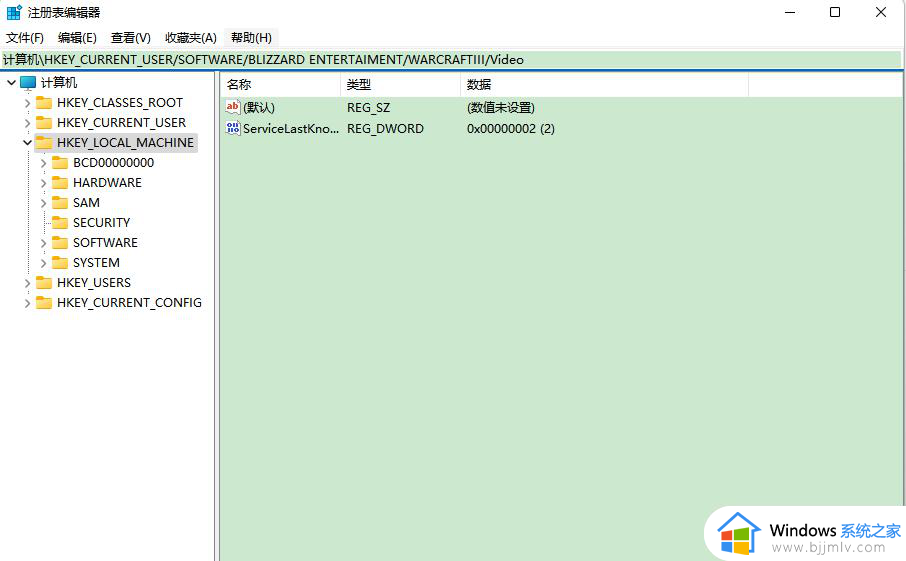Open the 收藏夹(A) menu
This screenshot has height=561, width=906.
(x=190, y=38)
